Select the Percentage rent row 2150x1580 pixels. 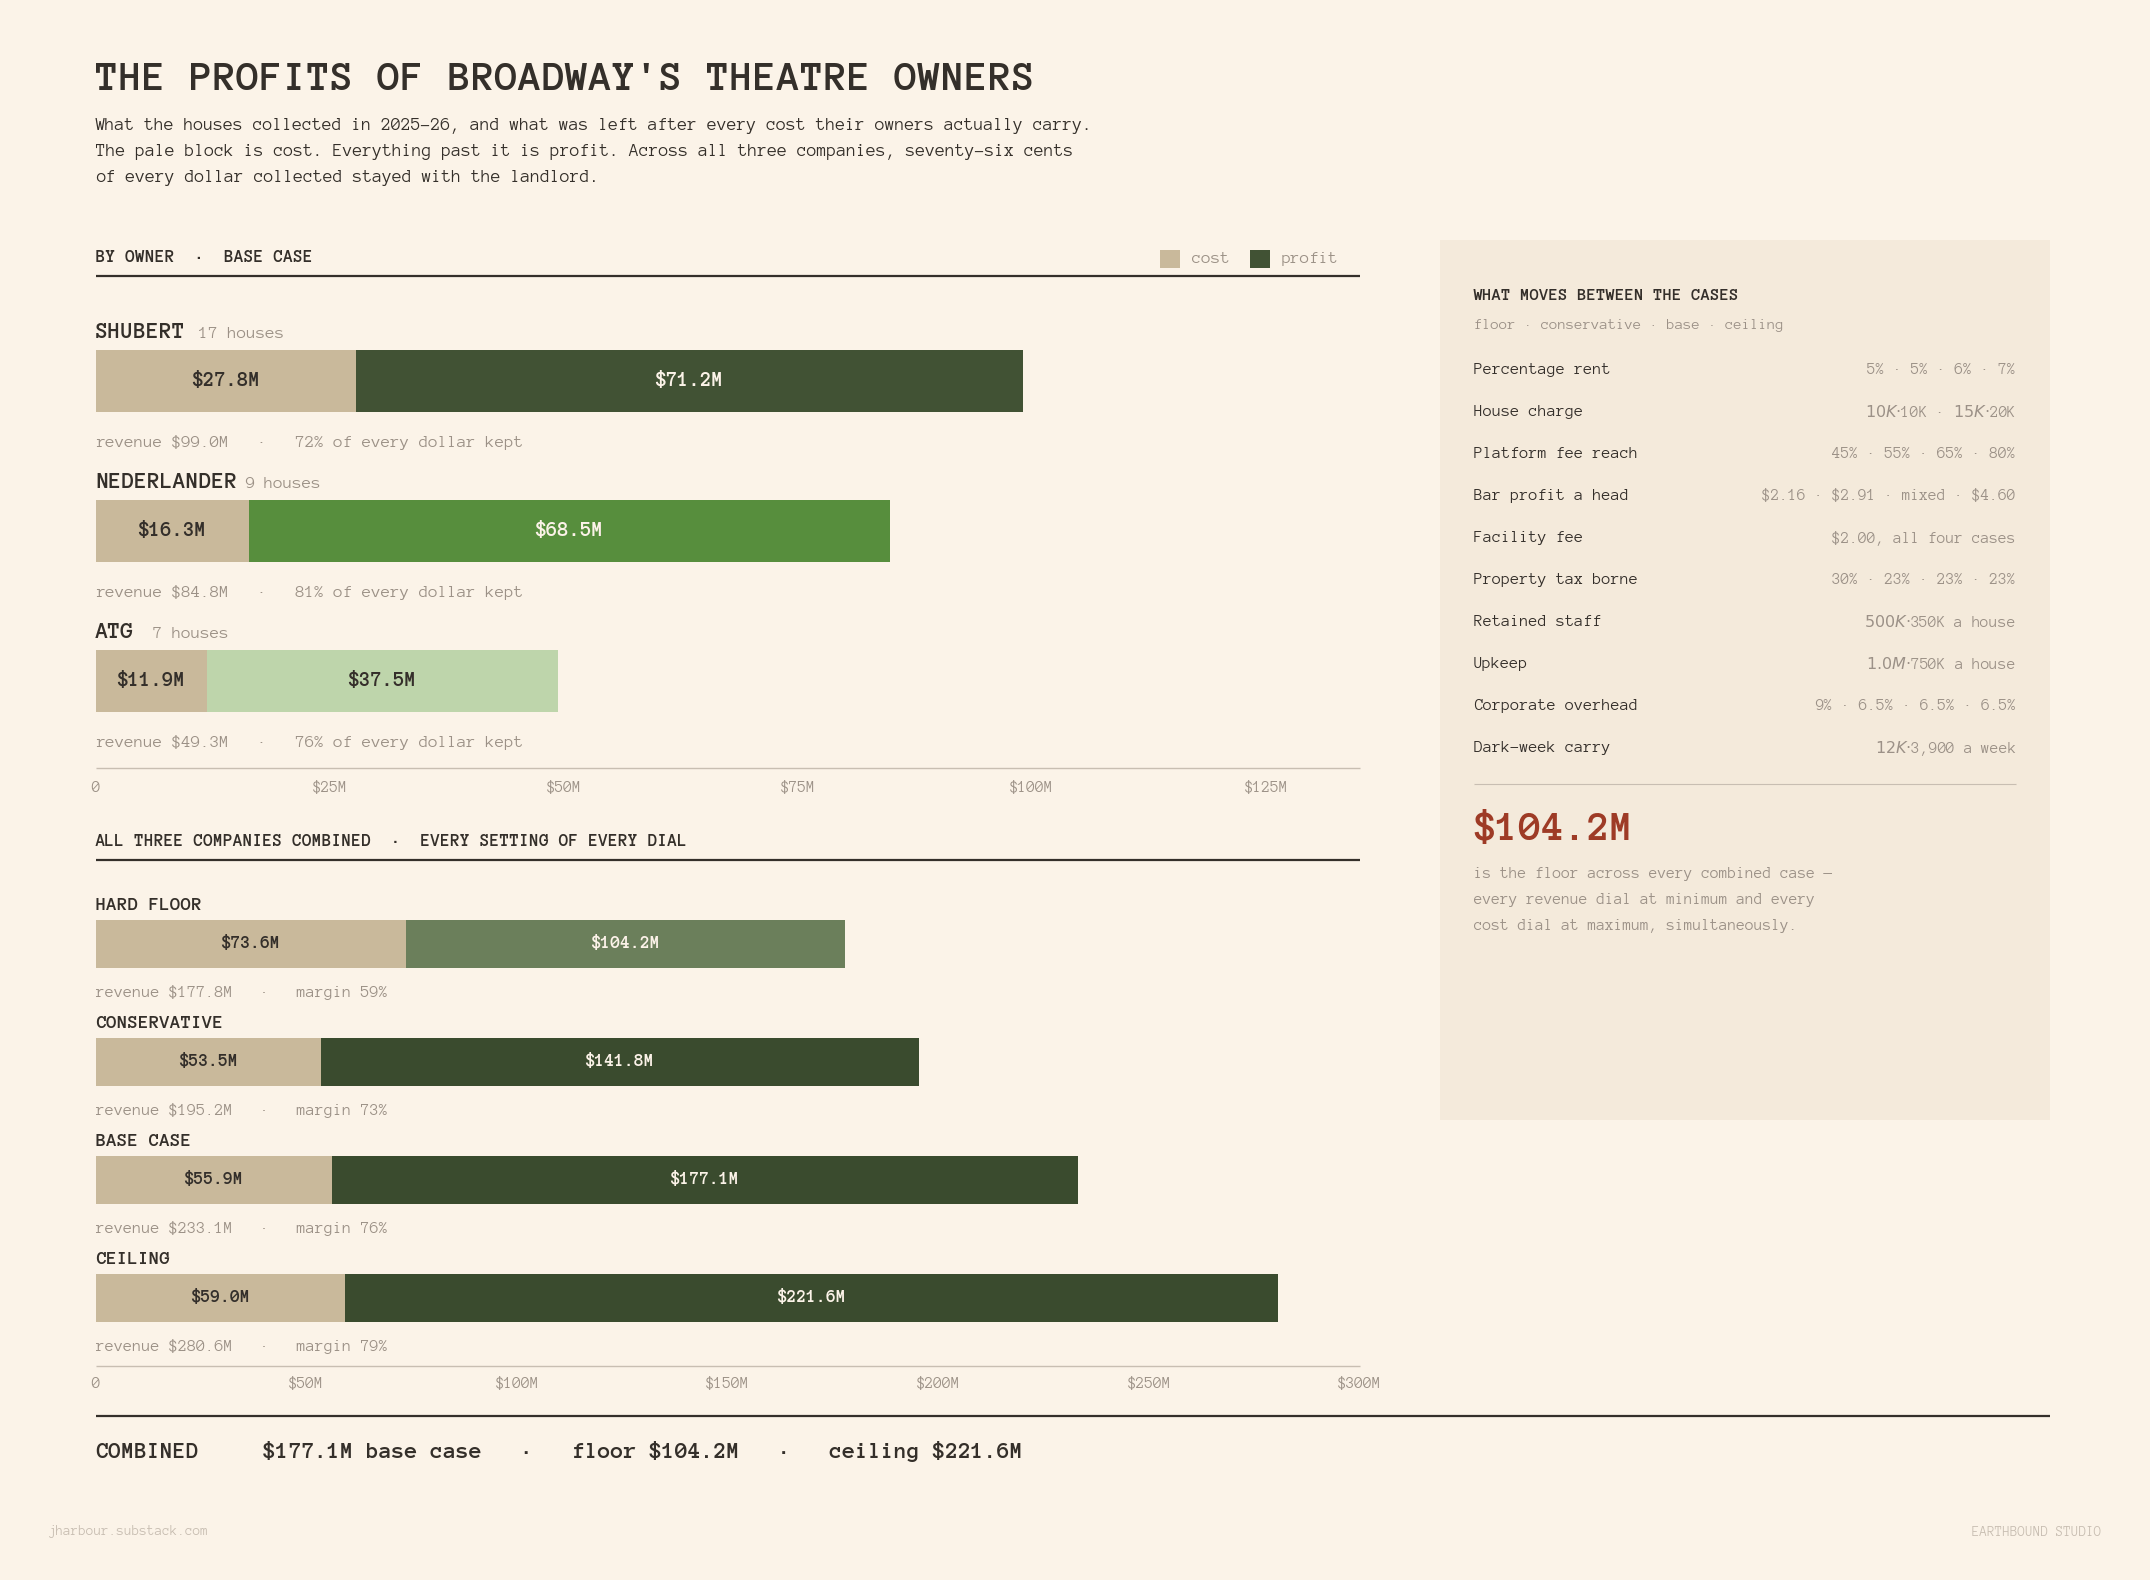pos(1744,369)
